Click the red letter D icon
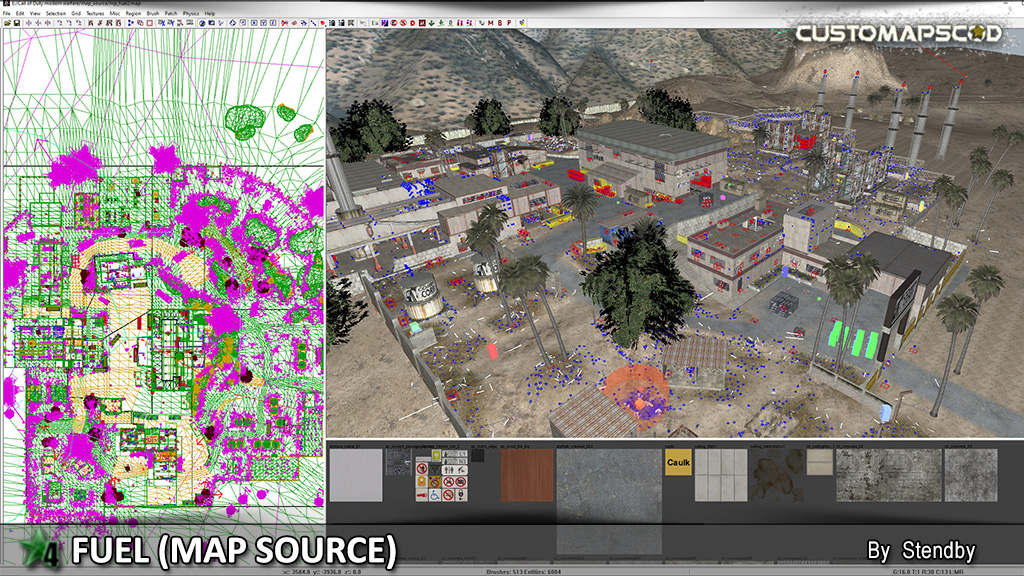 coord(413,24)
